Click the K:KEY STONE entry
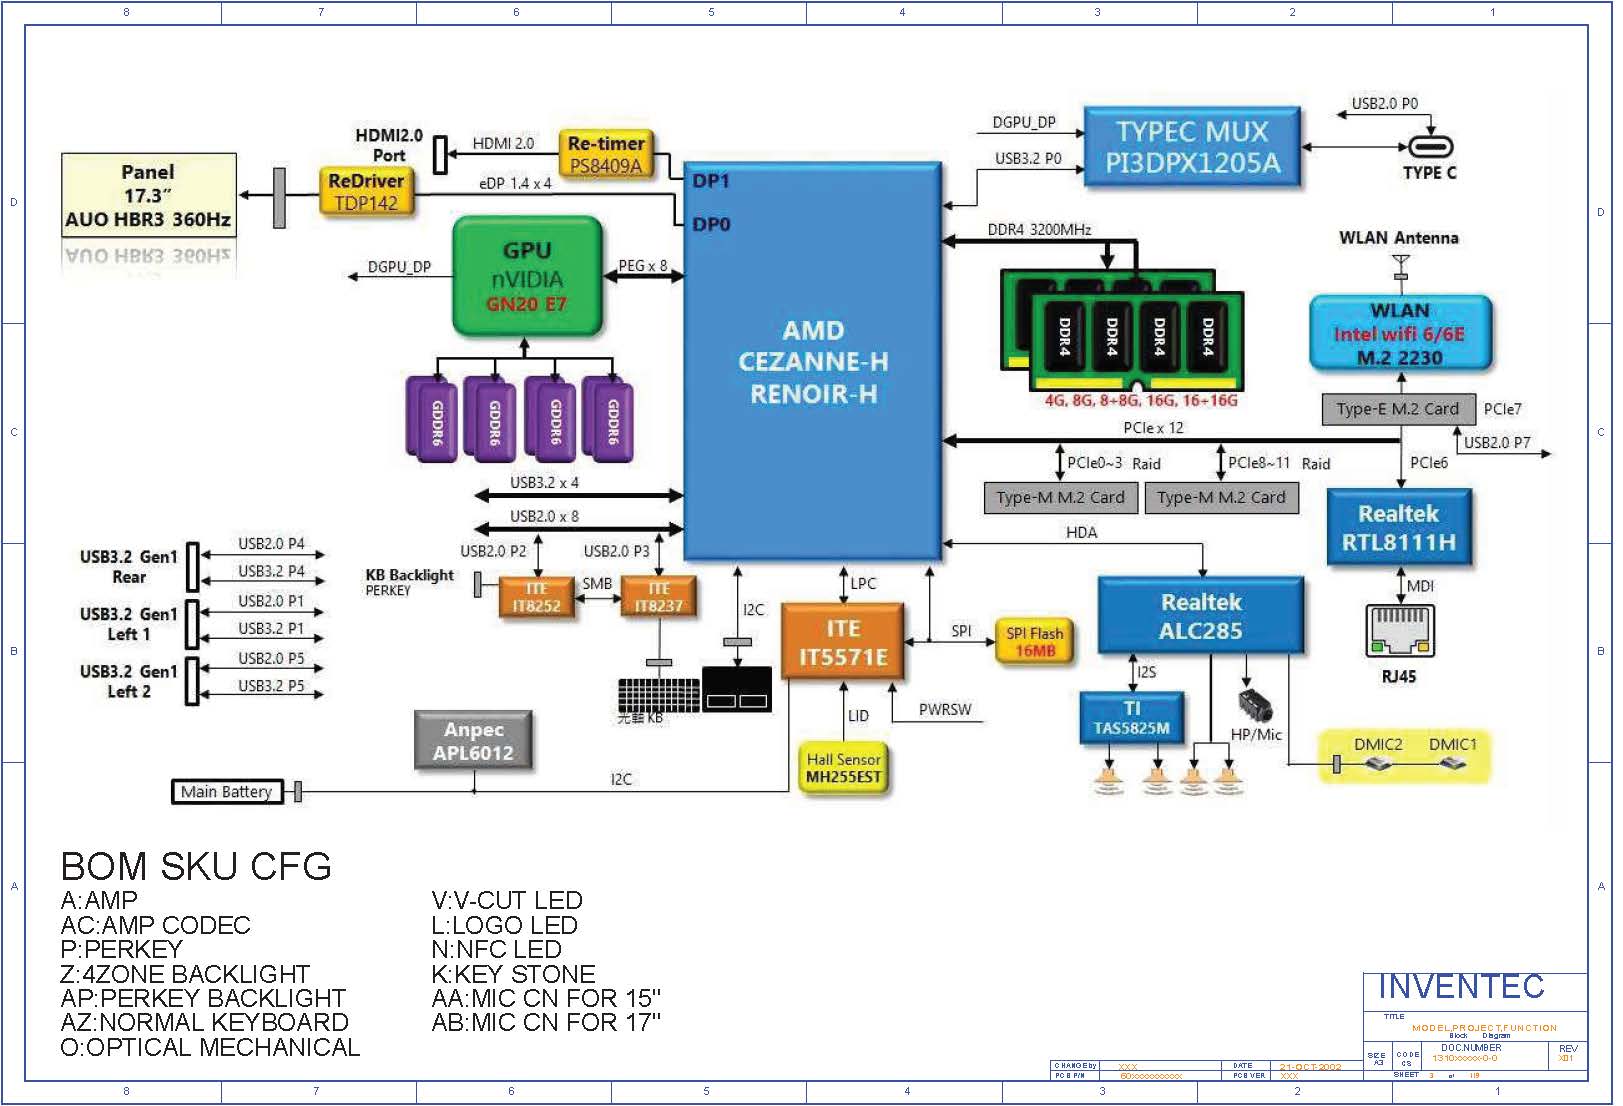Viewport: 1623px width, 1106px height. [x=513, y=974]
